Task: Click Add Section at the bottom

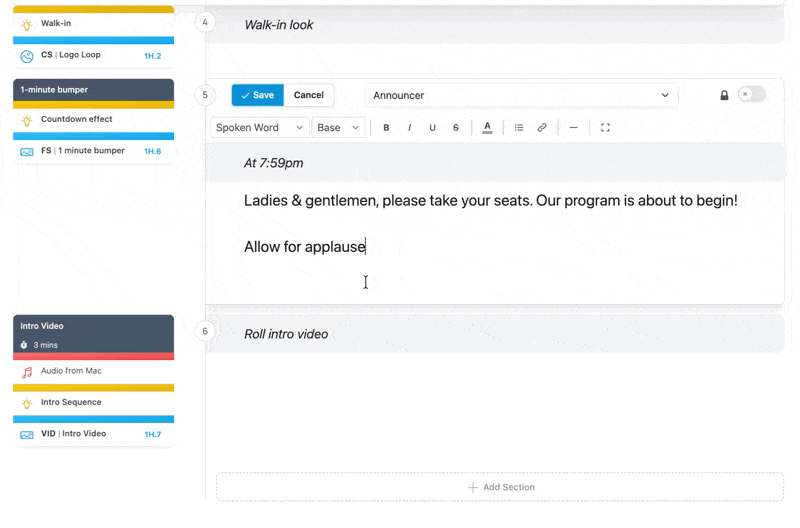Action: (500, 487)
